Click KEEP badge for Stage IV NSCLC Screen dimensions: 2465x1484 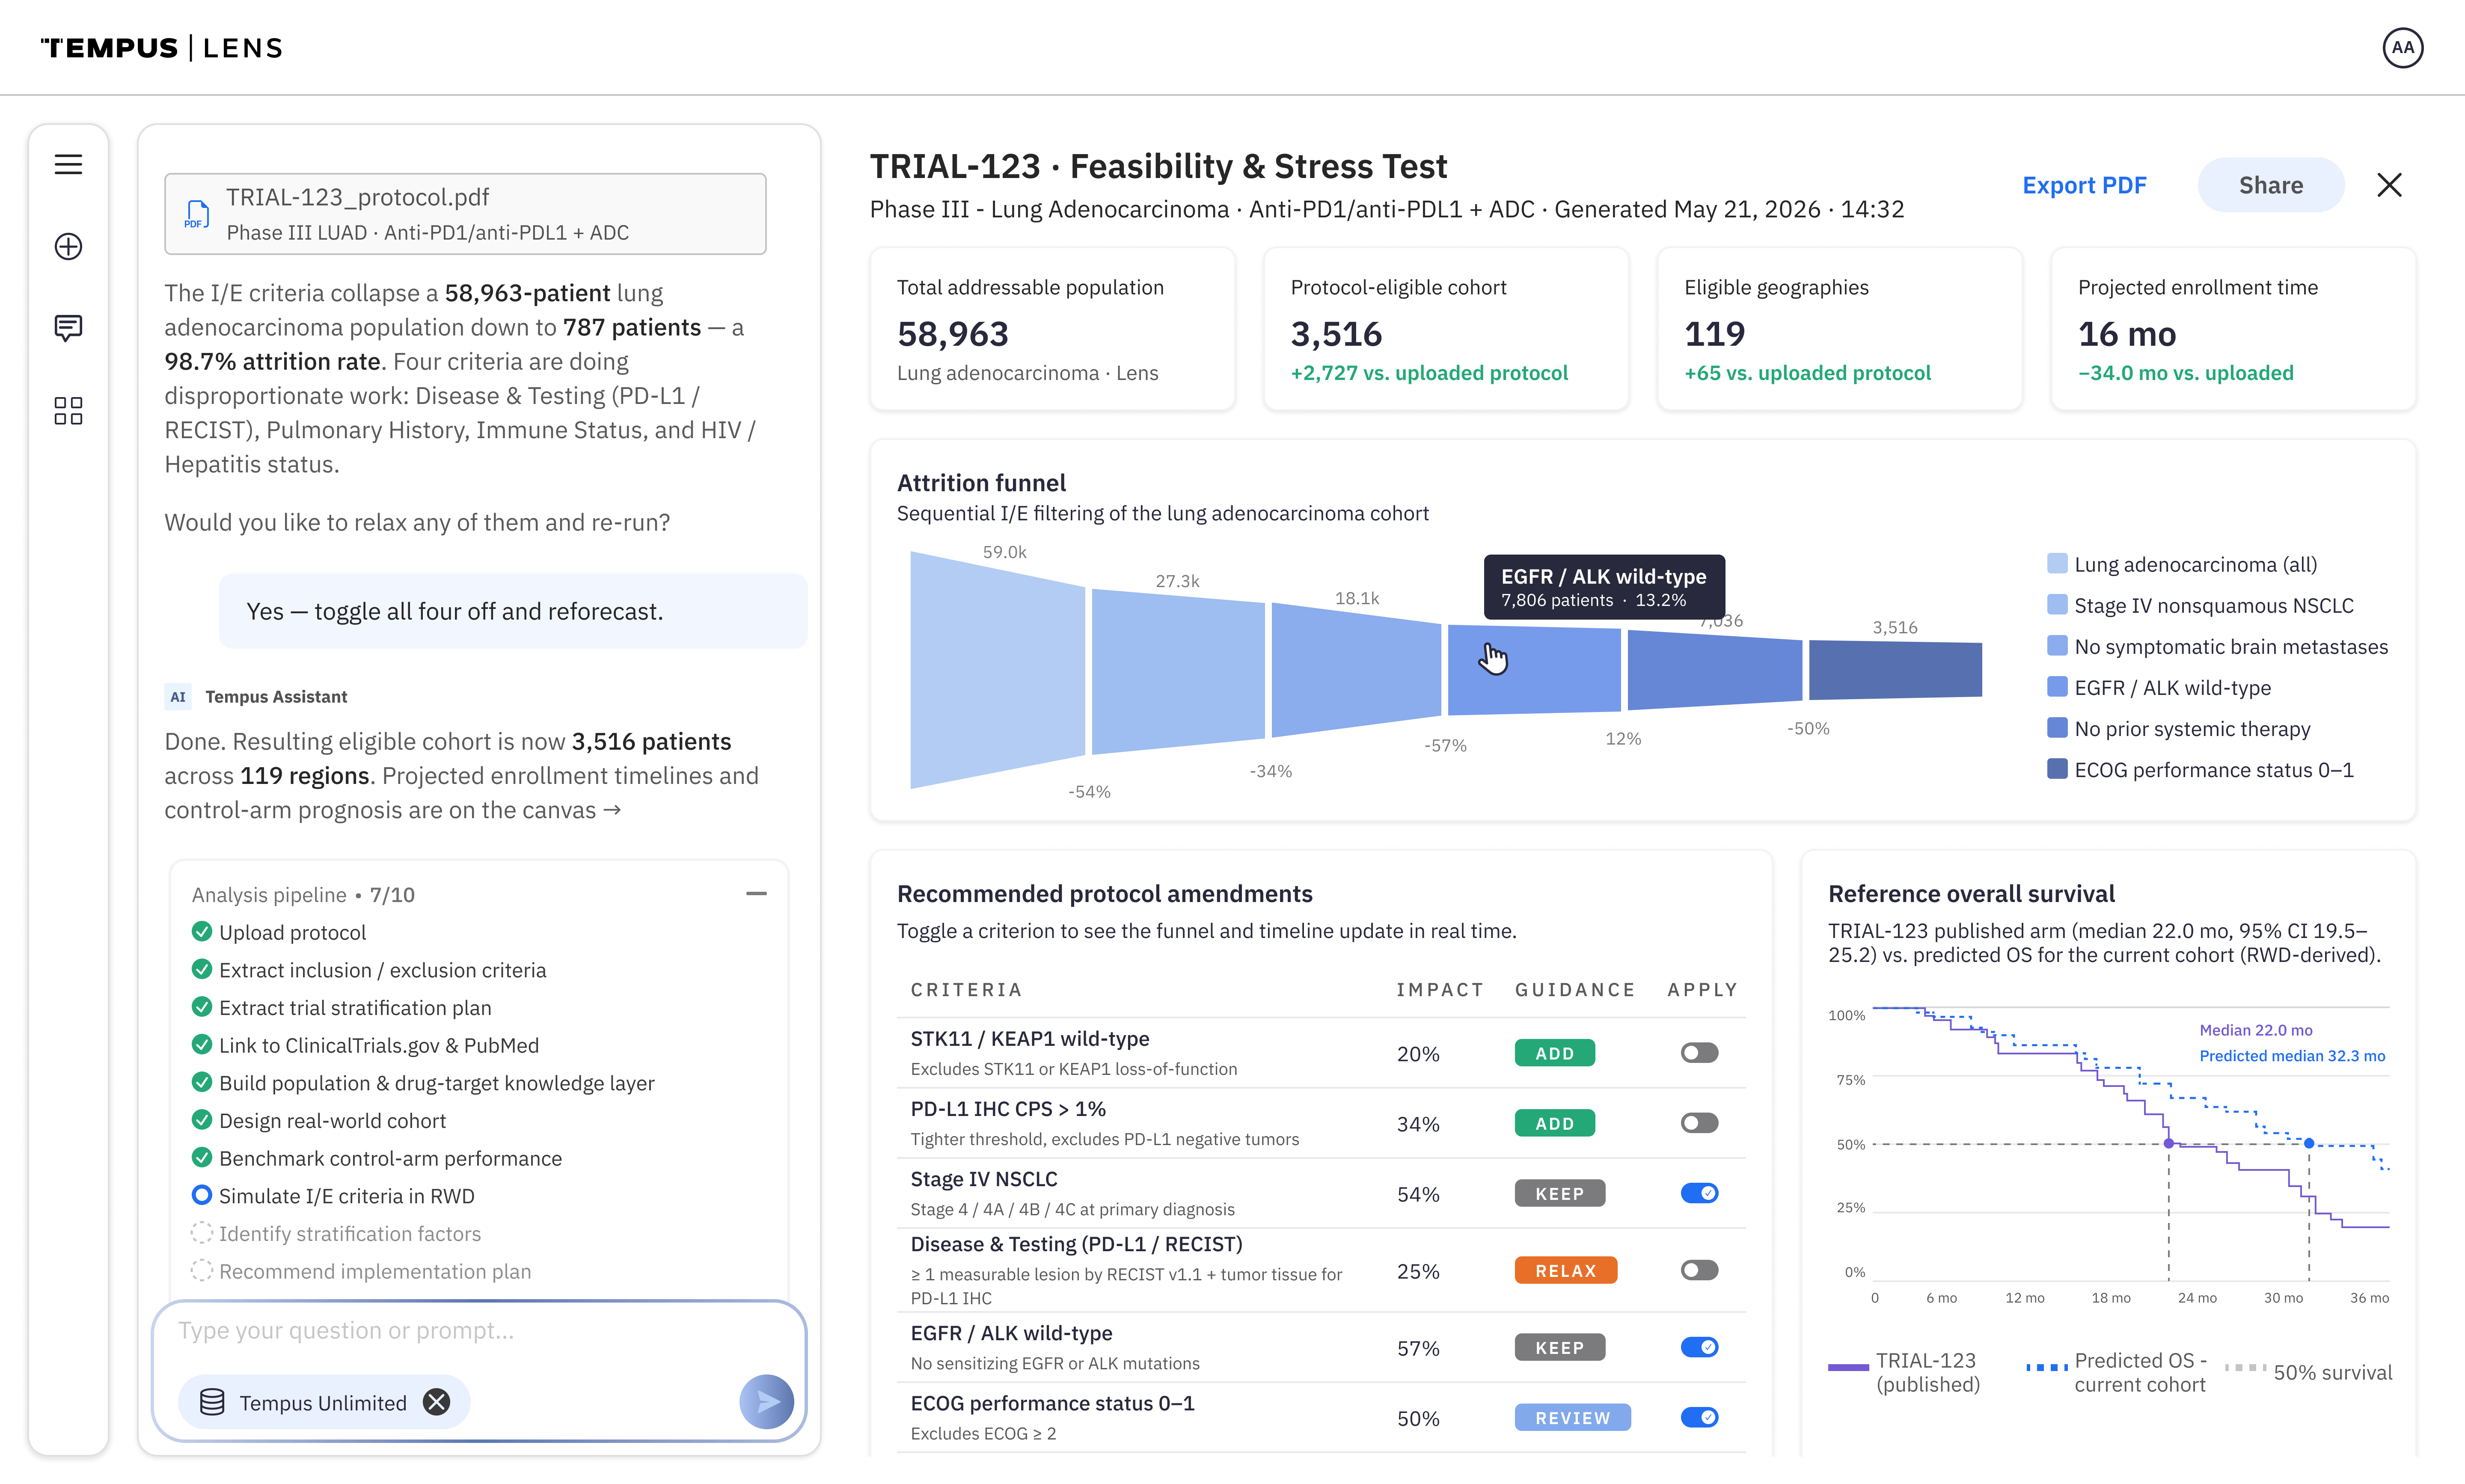(1559, 1193)
